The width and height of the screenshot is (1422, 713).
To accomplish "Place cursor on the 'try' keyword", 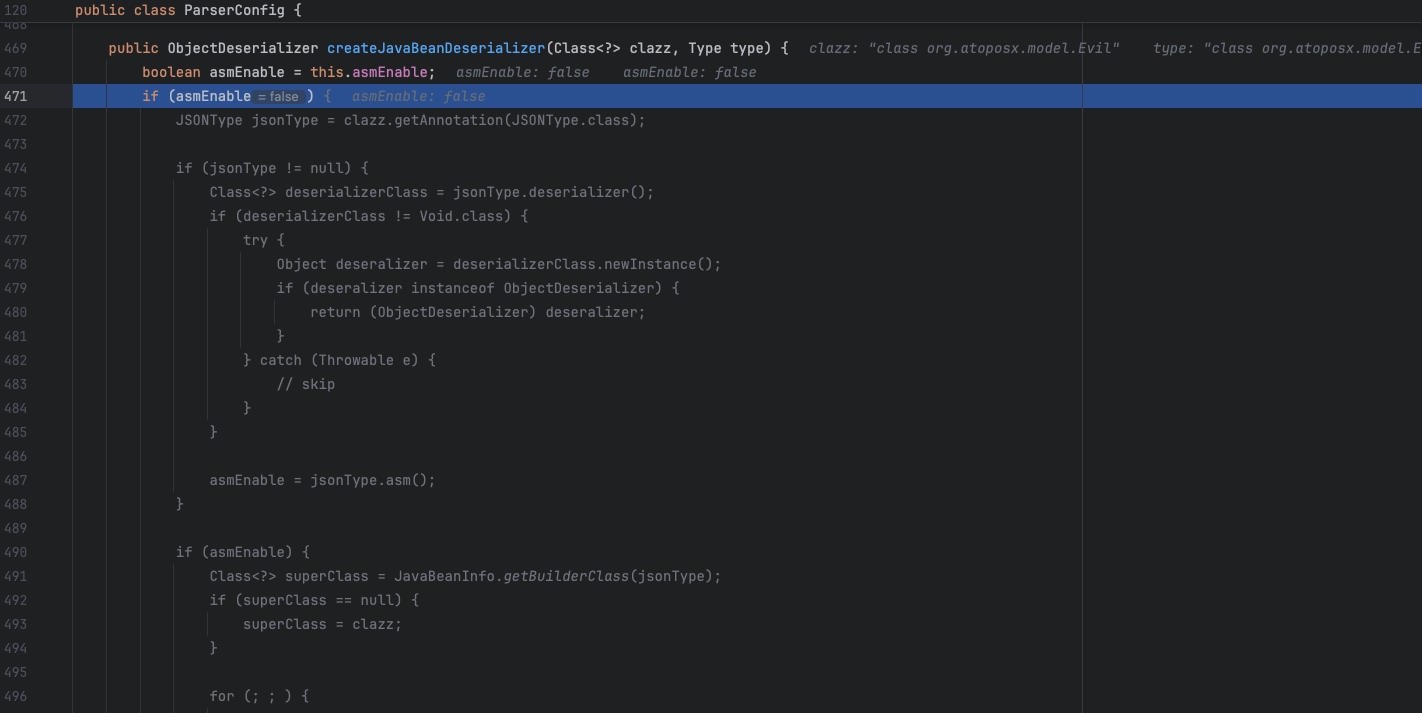I will pos(255,240).
